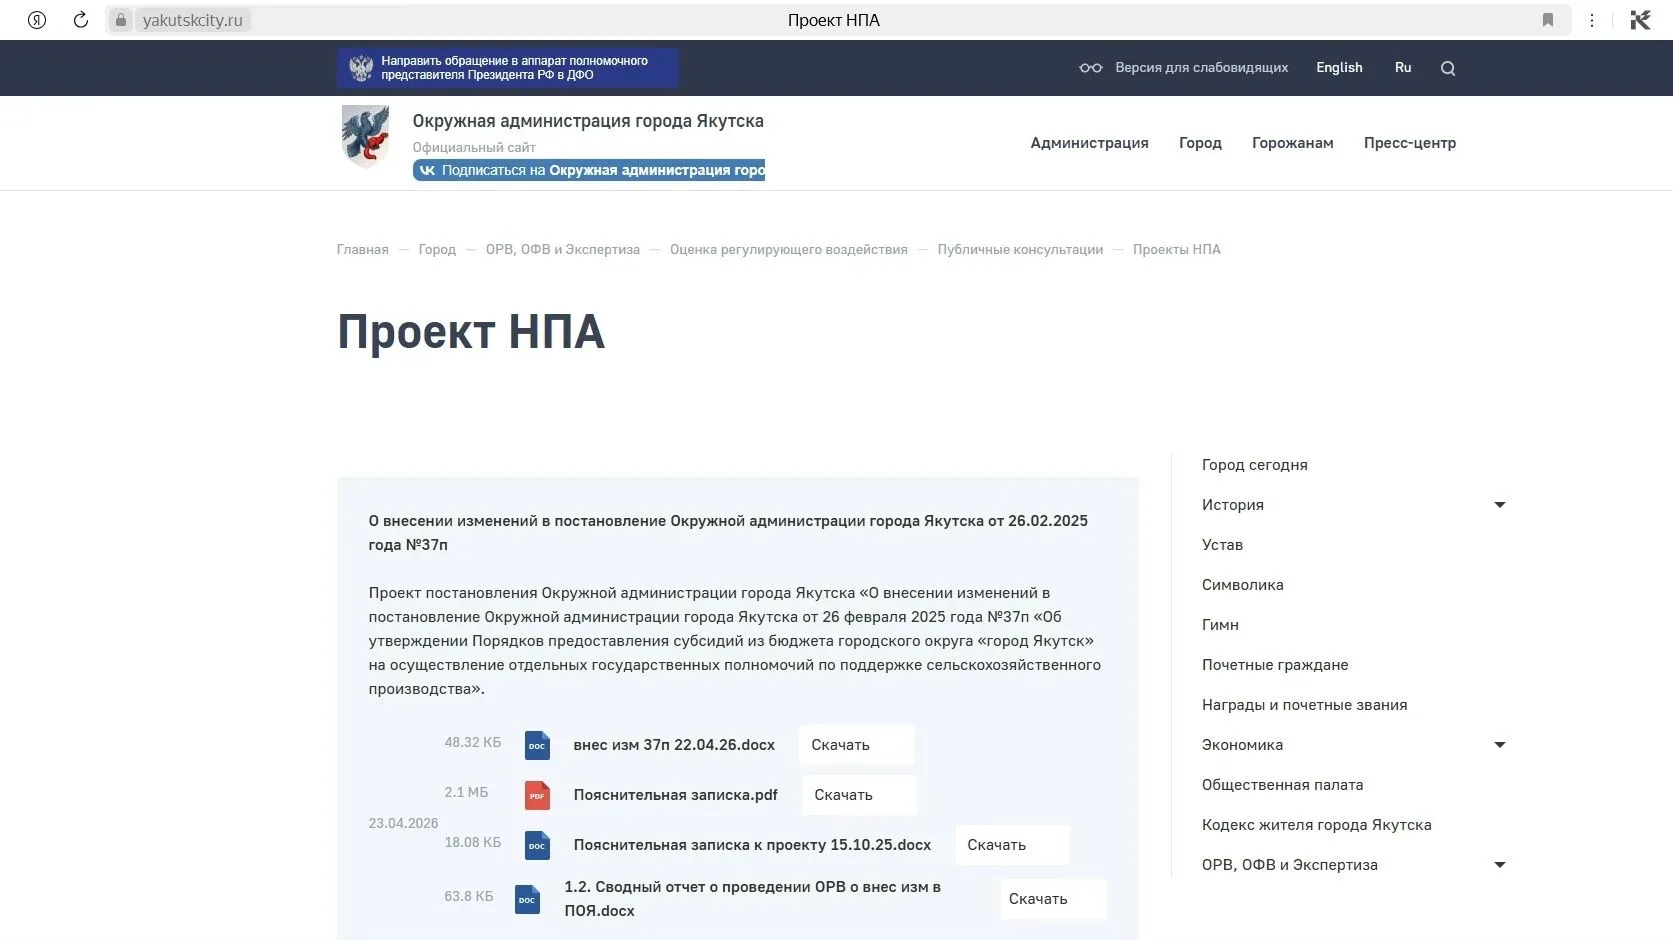Download внес изм 37п 22.04.26.docx via Скачать
Screen dimensions: 1673x940
click(x=856, y=745)
